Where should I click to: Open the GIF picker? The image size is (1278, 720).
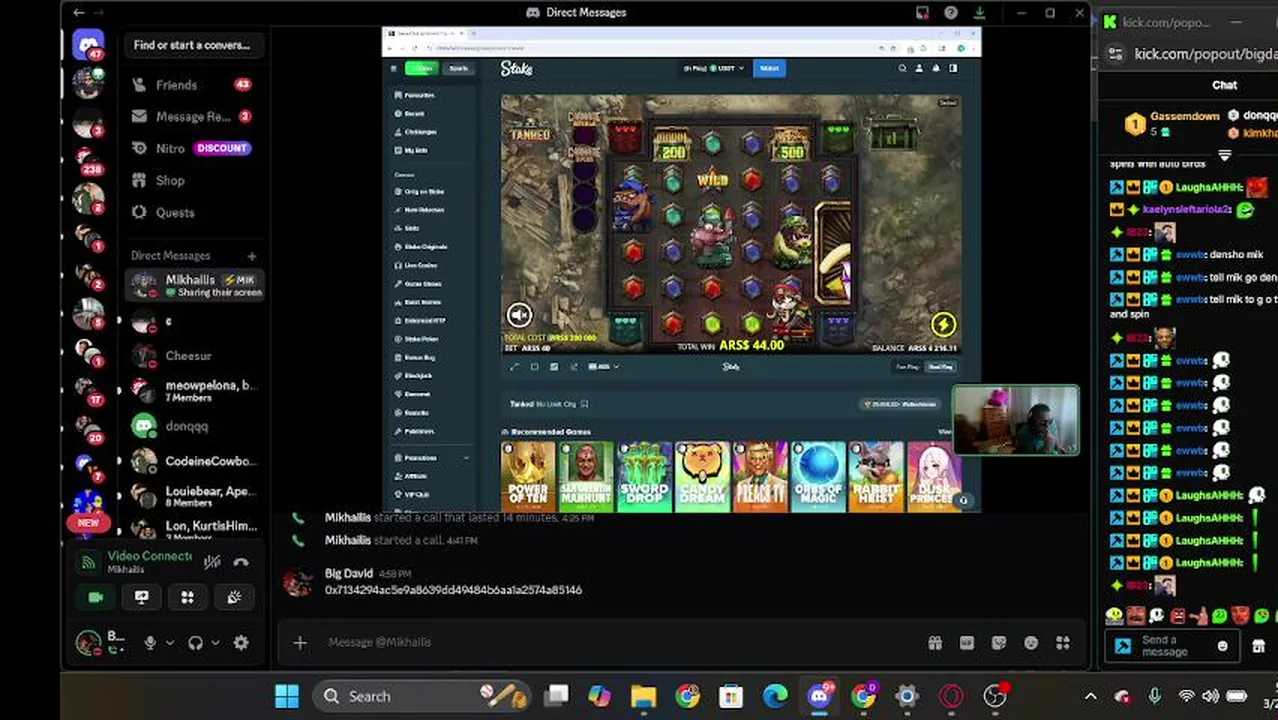click(x=967, y=643)
